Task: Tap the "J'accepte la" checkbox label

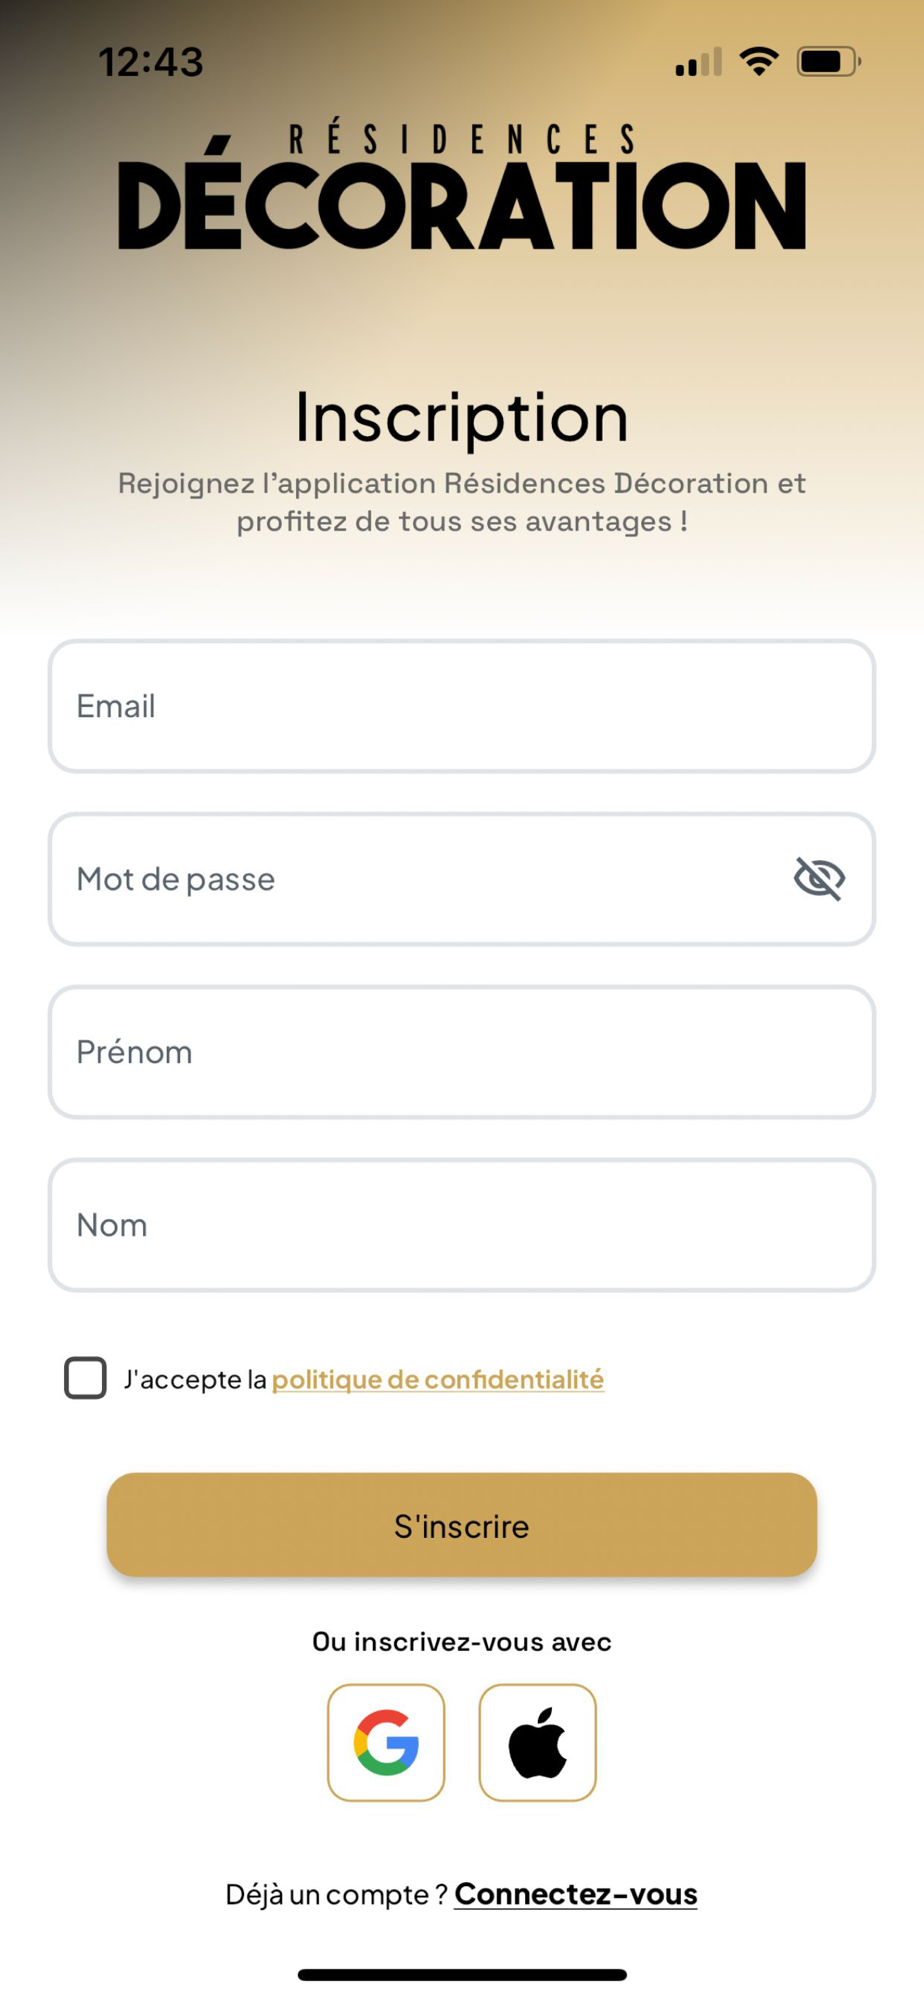Action: coord(196,1380)
